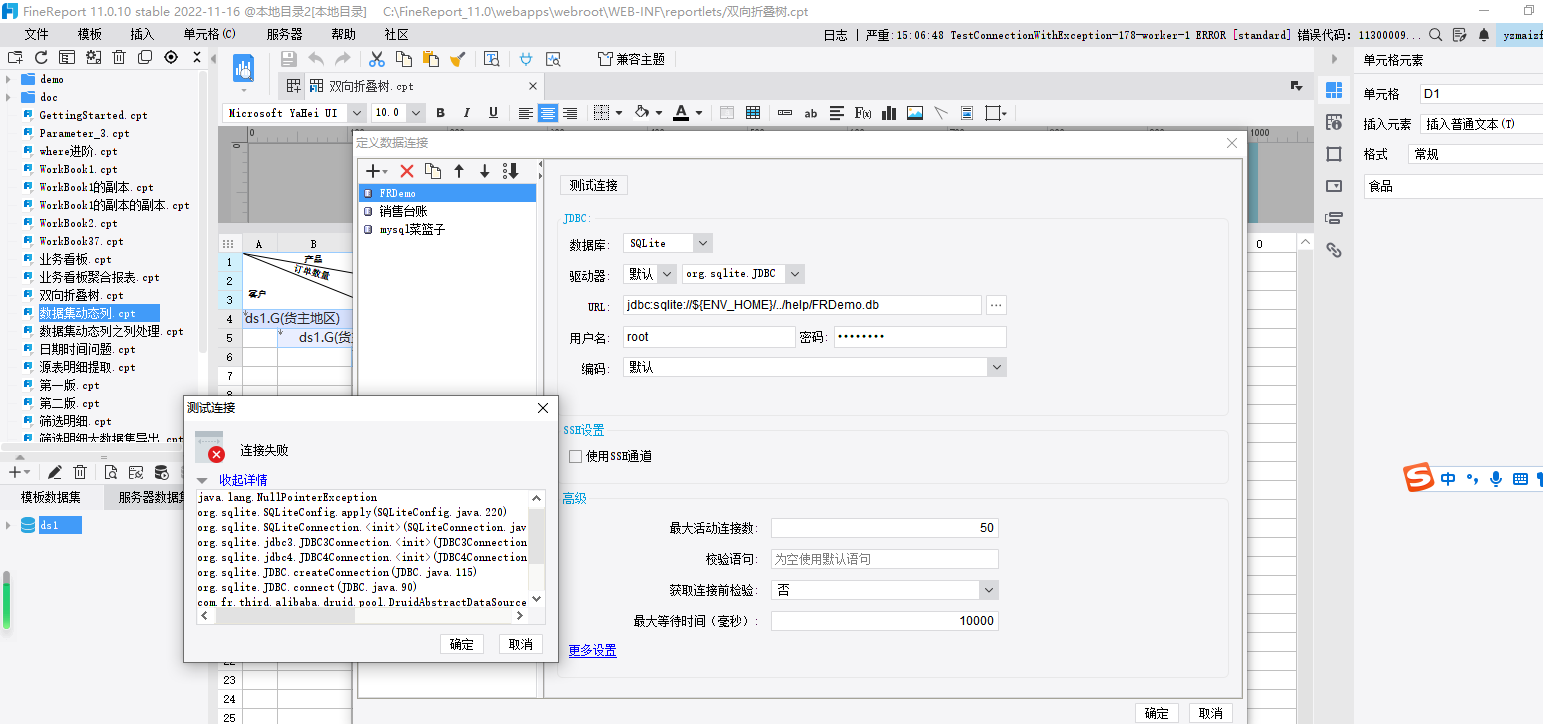Select mysql菜篮子 connection in list

click(x=412, y=229)
